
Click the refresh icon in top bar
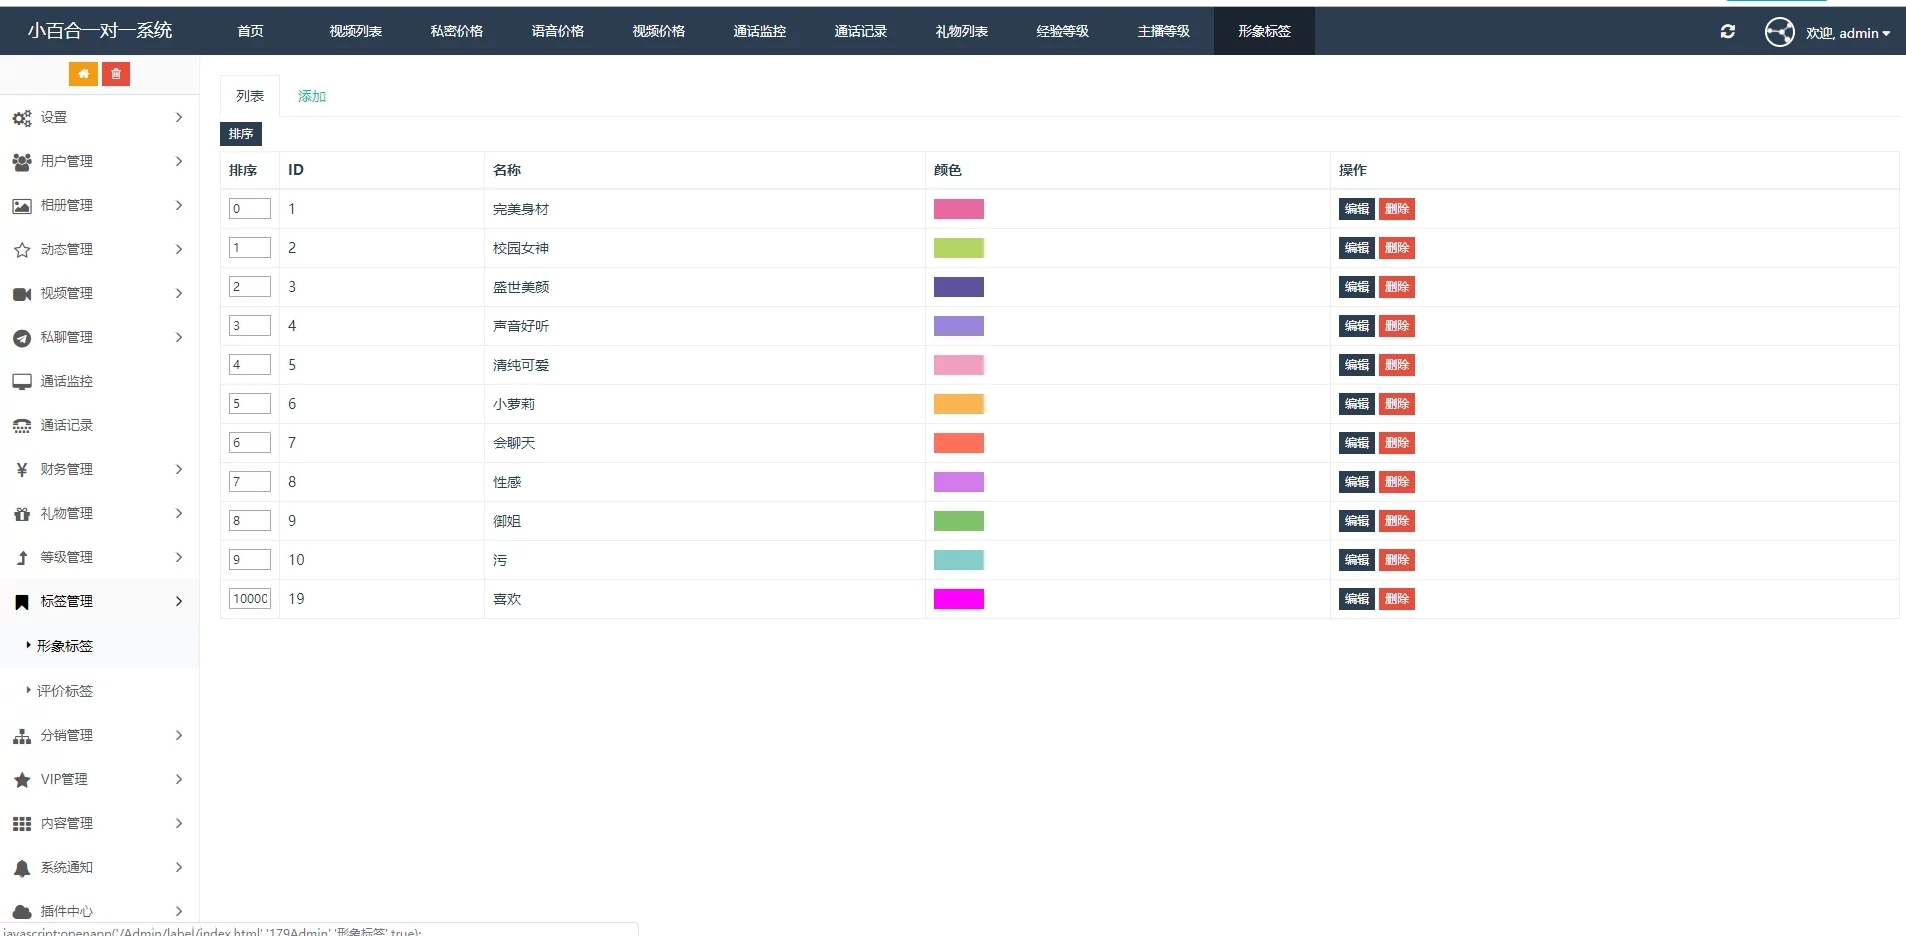1727,32
